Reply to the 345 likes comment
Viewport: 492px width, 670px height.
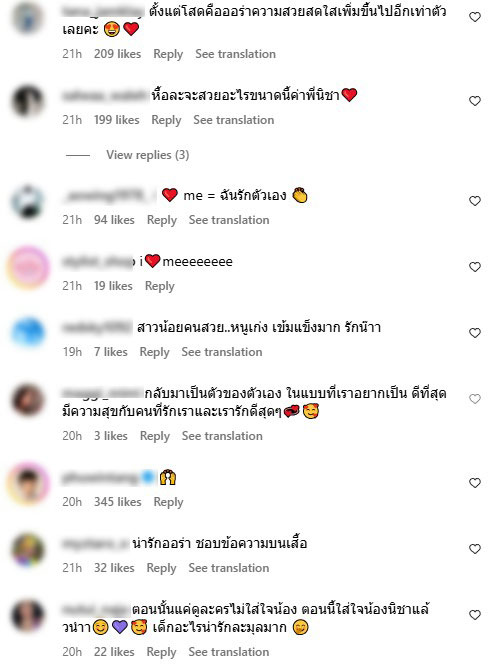pyautogui.click(x=168, y=502)
